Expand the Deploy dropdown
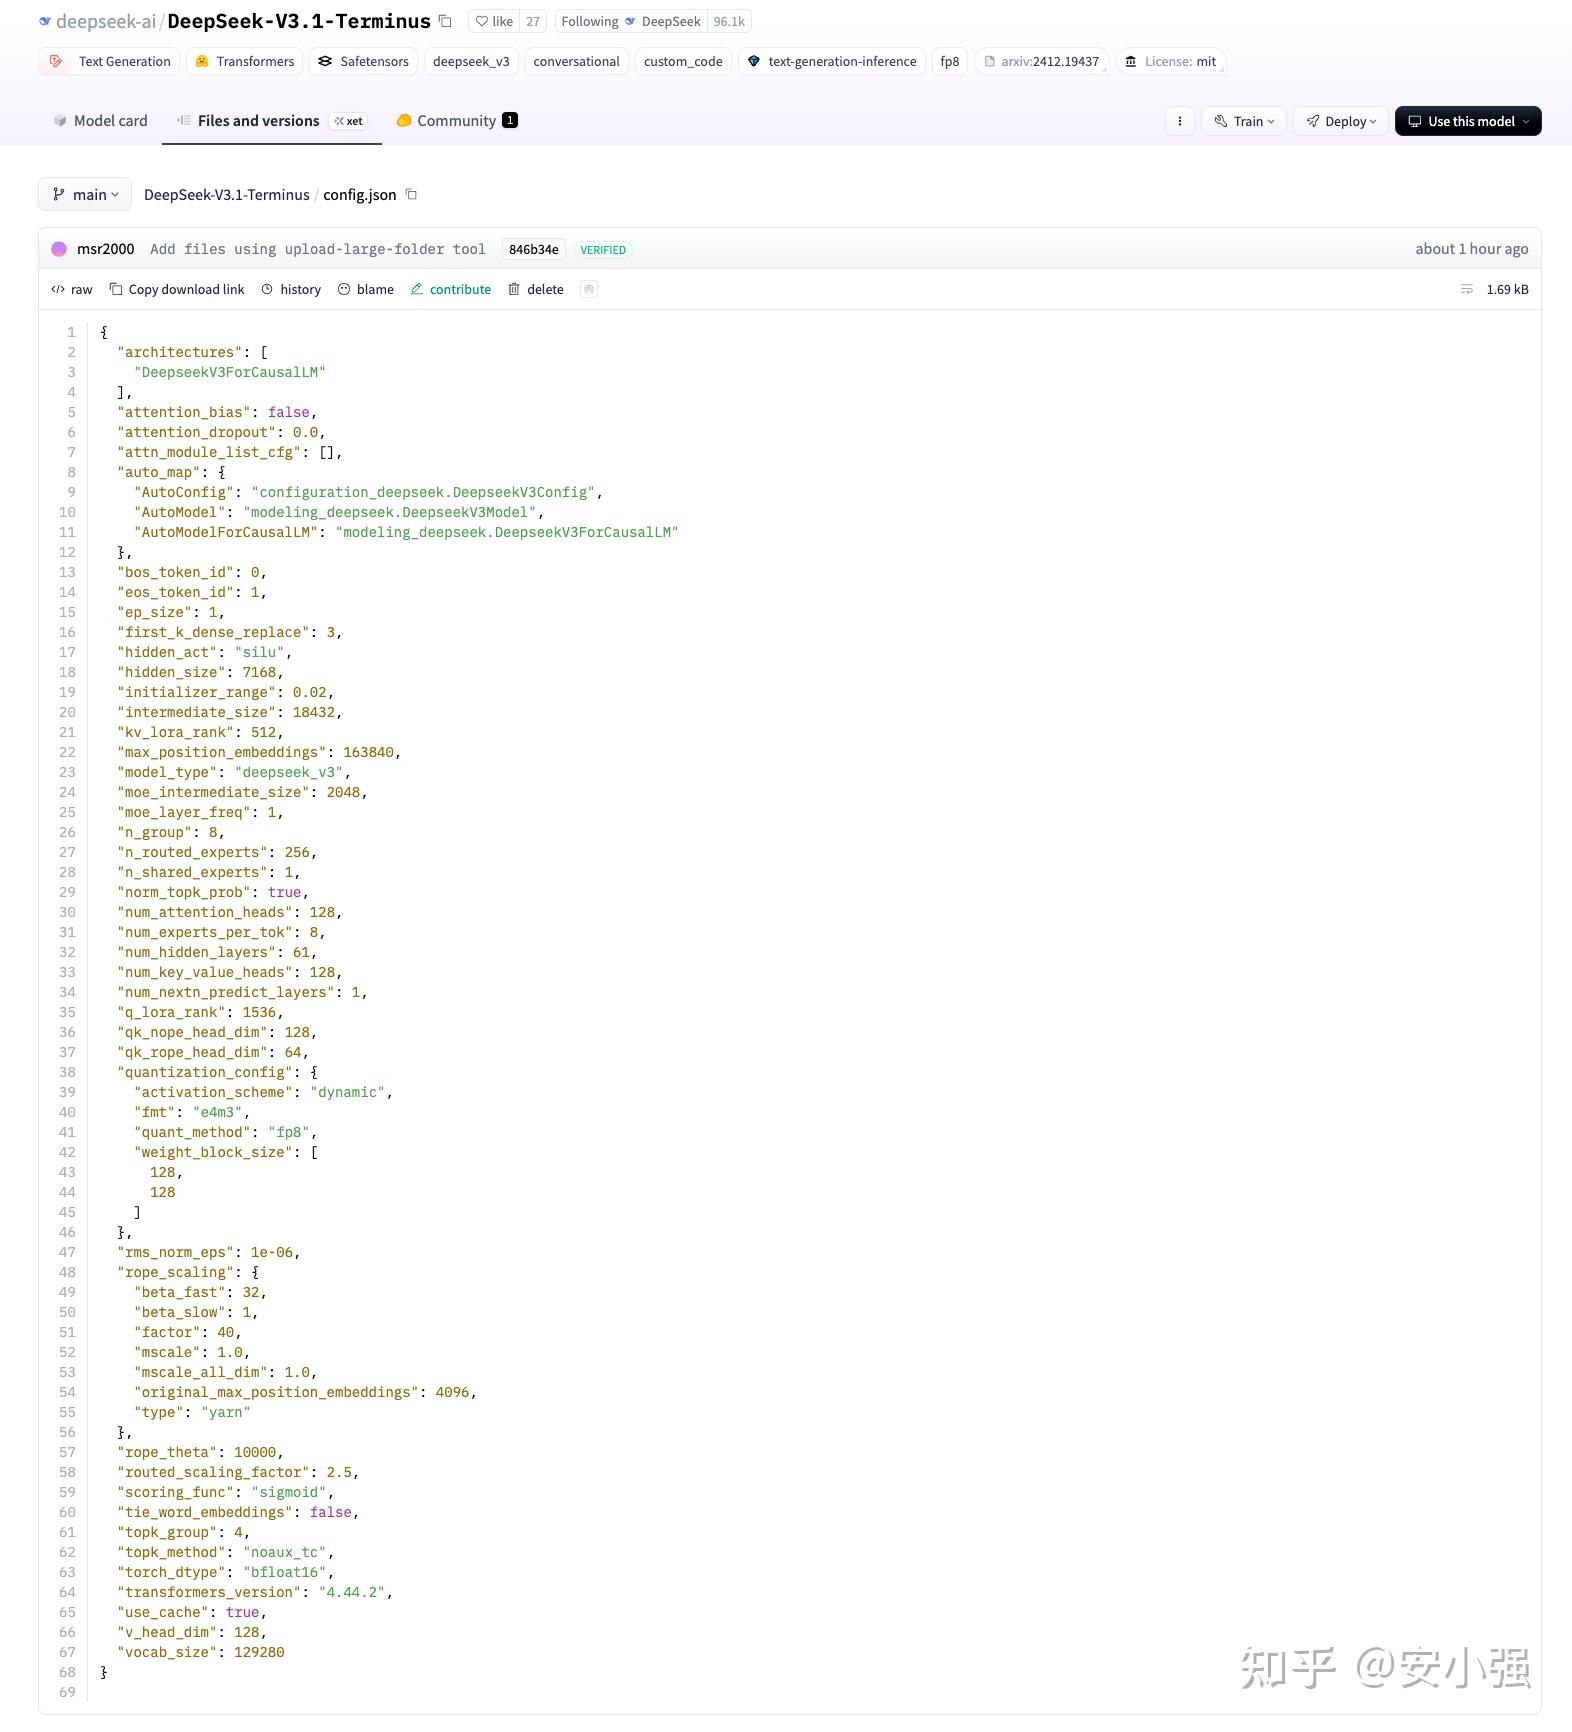1572x1732 pixels. (1341, 121)
